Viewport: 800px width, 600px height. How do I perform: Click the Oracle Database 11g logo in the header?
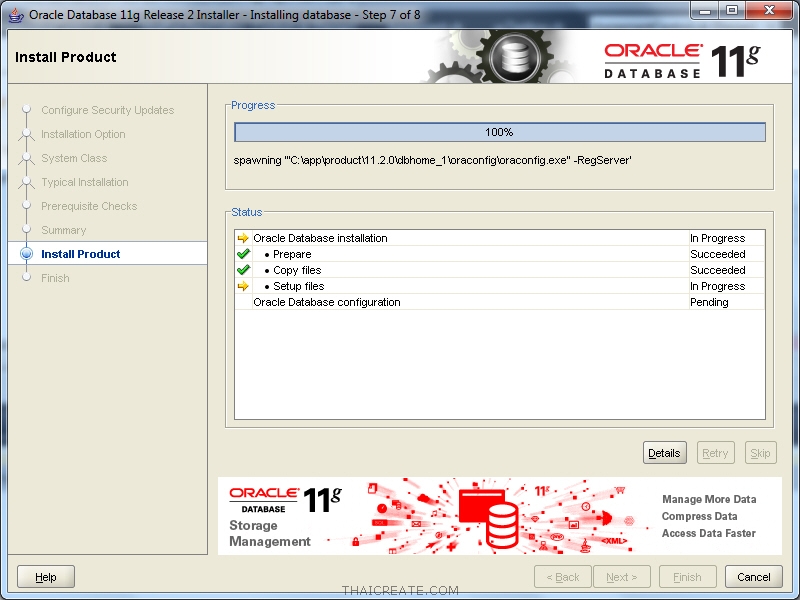pyautogui.click(x=683, y=57)
